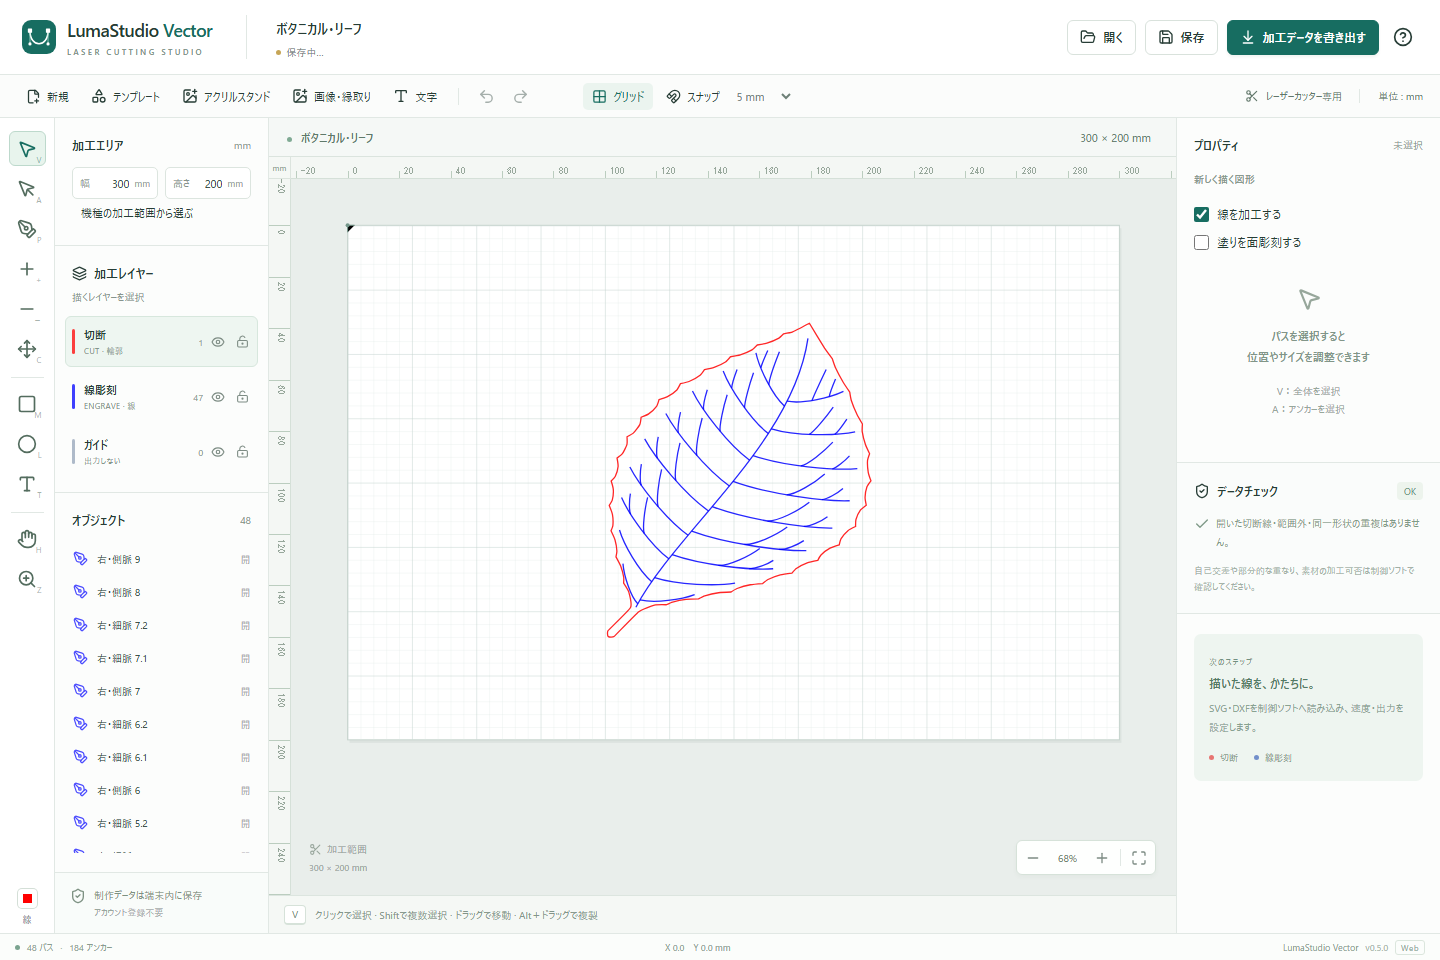1440x960 pixels.
Task: Select the Text tool in left toolbar
Action: tap(27, 484)
